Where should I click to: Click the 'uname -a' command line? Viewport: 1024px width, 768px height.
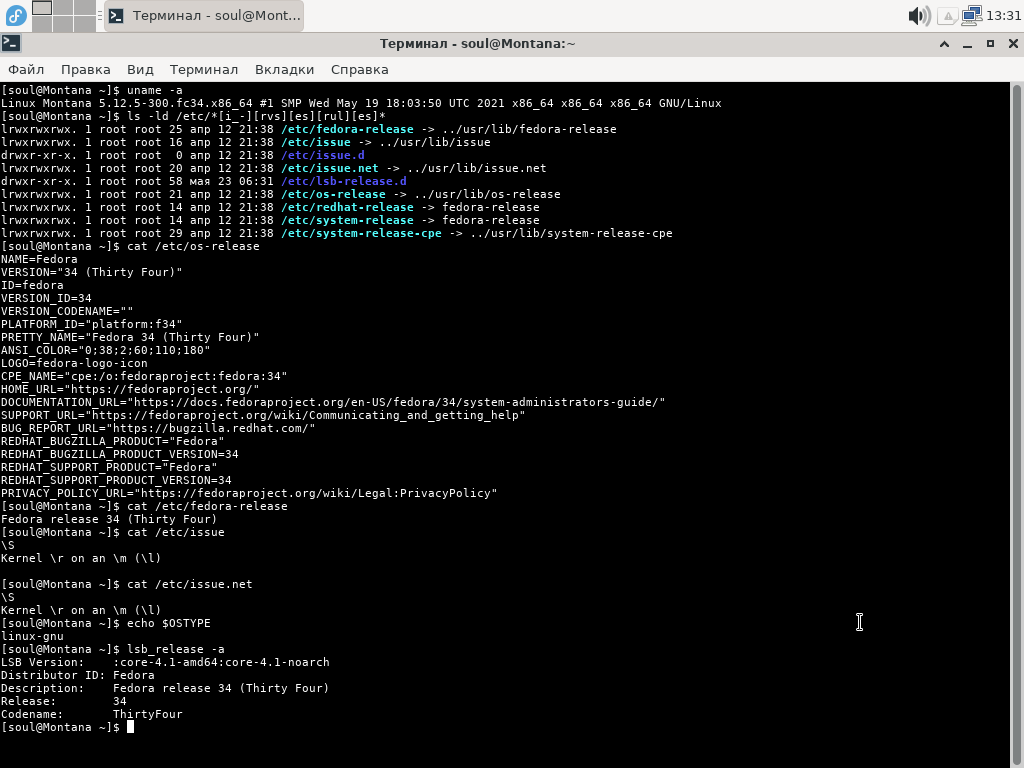pos(92,90)
